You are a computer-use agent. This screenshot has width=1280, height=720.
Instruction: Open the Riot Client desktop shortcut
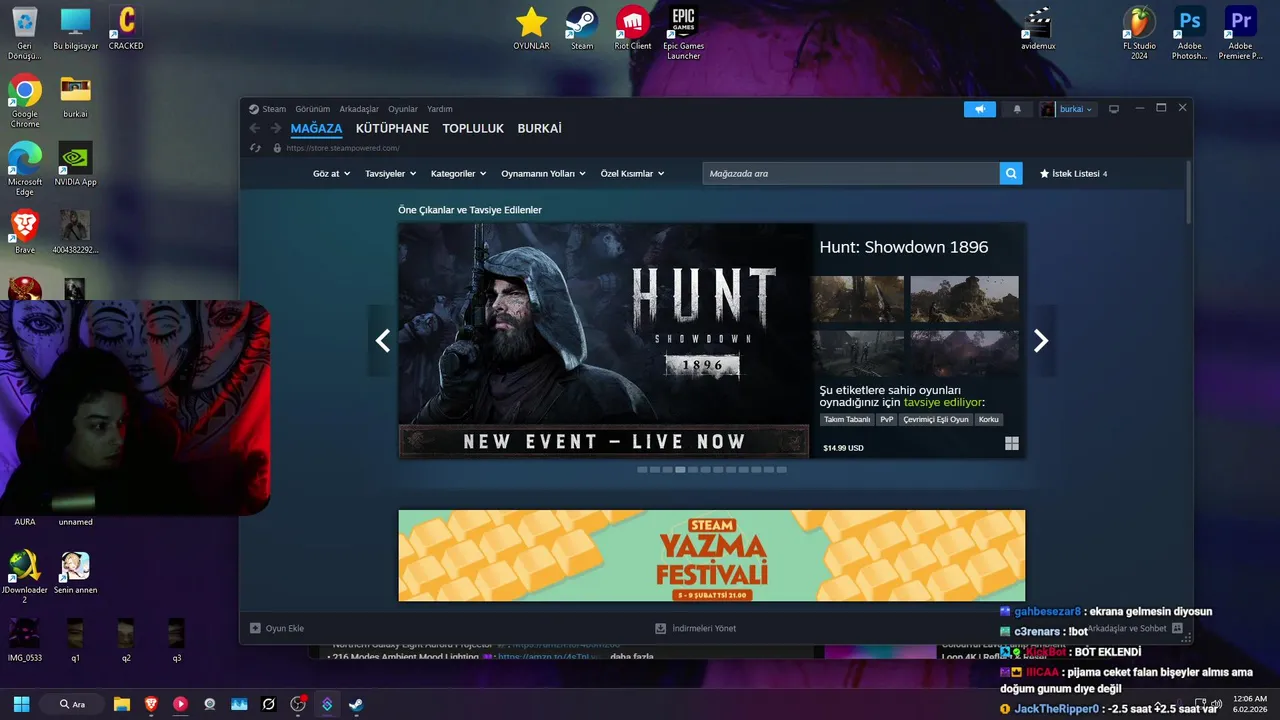(633, 28)
